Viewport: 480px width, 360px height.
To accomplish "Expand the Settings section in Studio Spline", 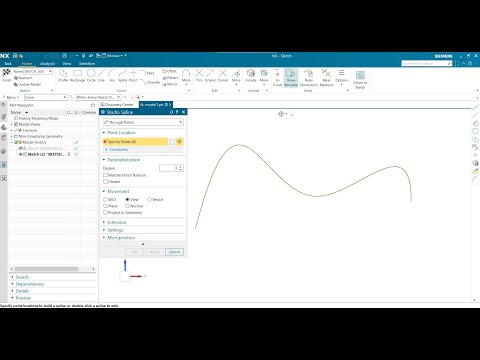I will pyautogui.click(x=104, y=230).
